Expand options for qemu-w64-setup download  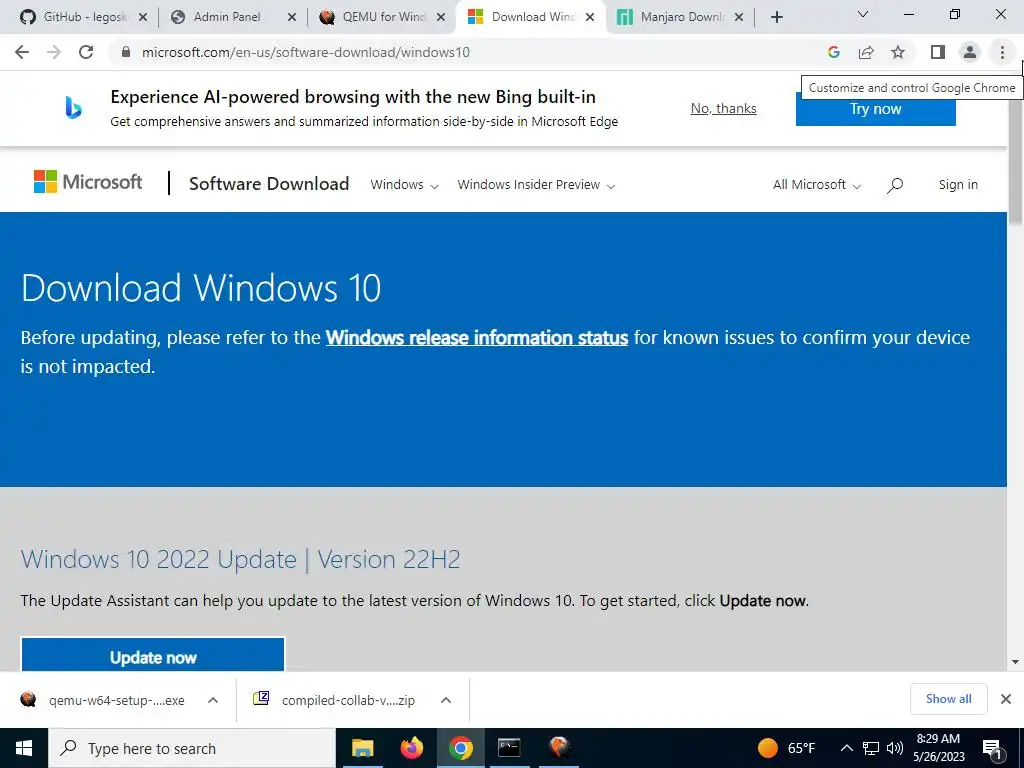click(213, 700)
